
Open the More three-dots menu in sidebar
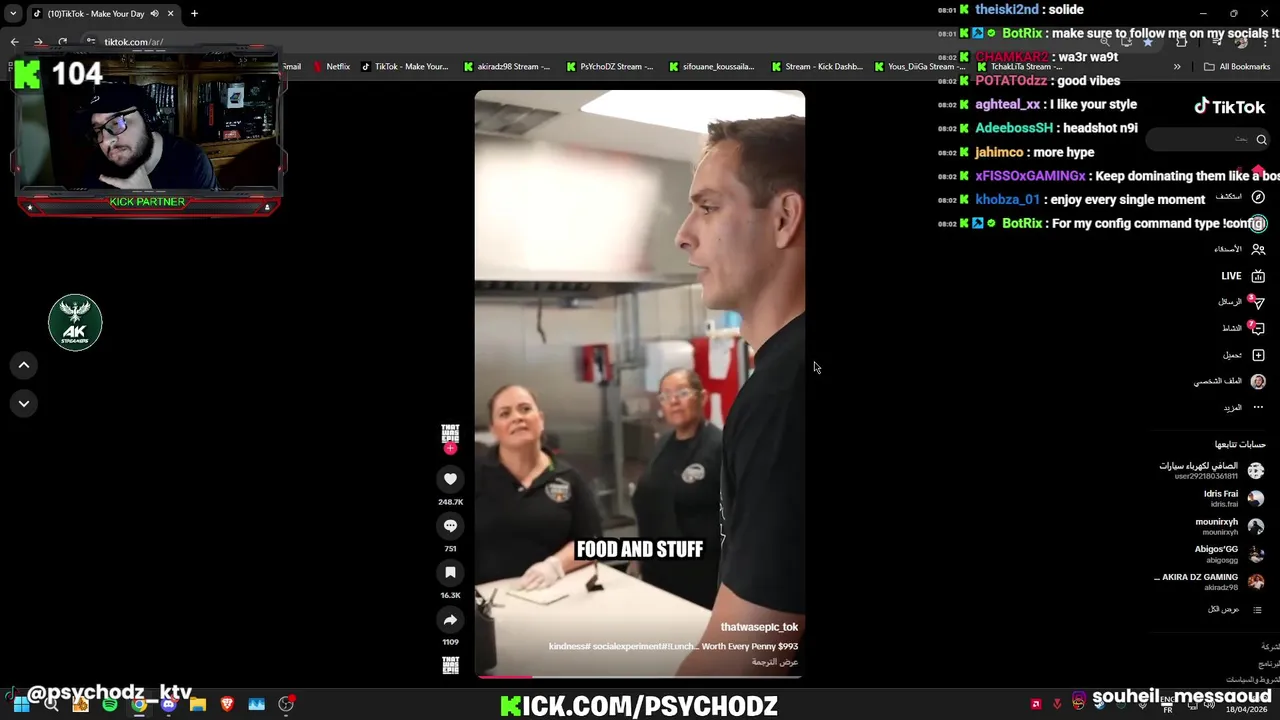(x=1258, y=407)
